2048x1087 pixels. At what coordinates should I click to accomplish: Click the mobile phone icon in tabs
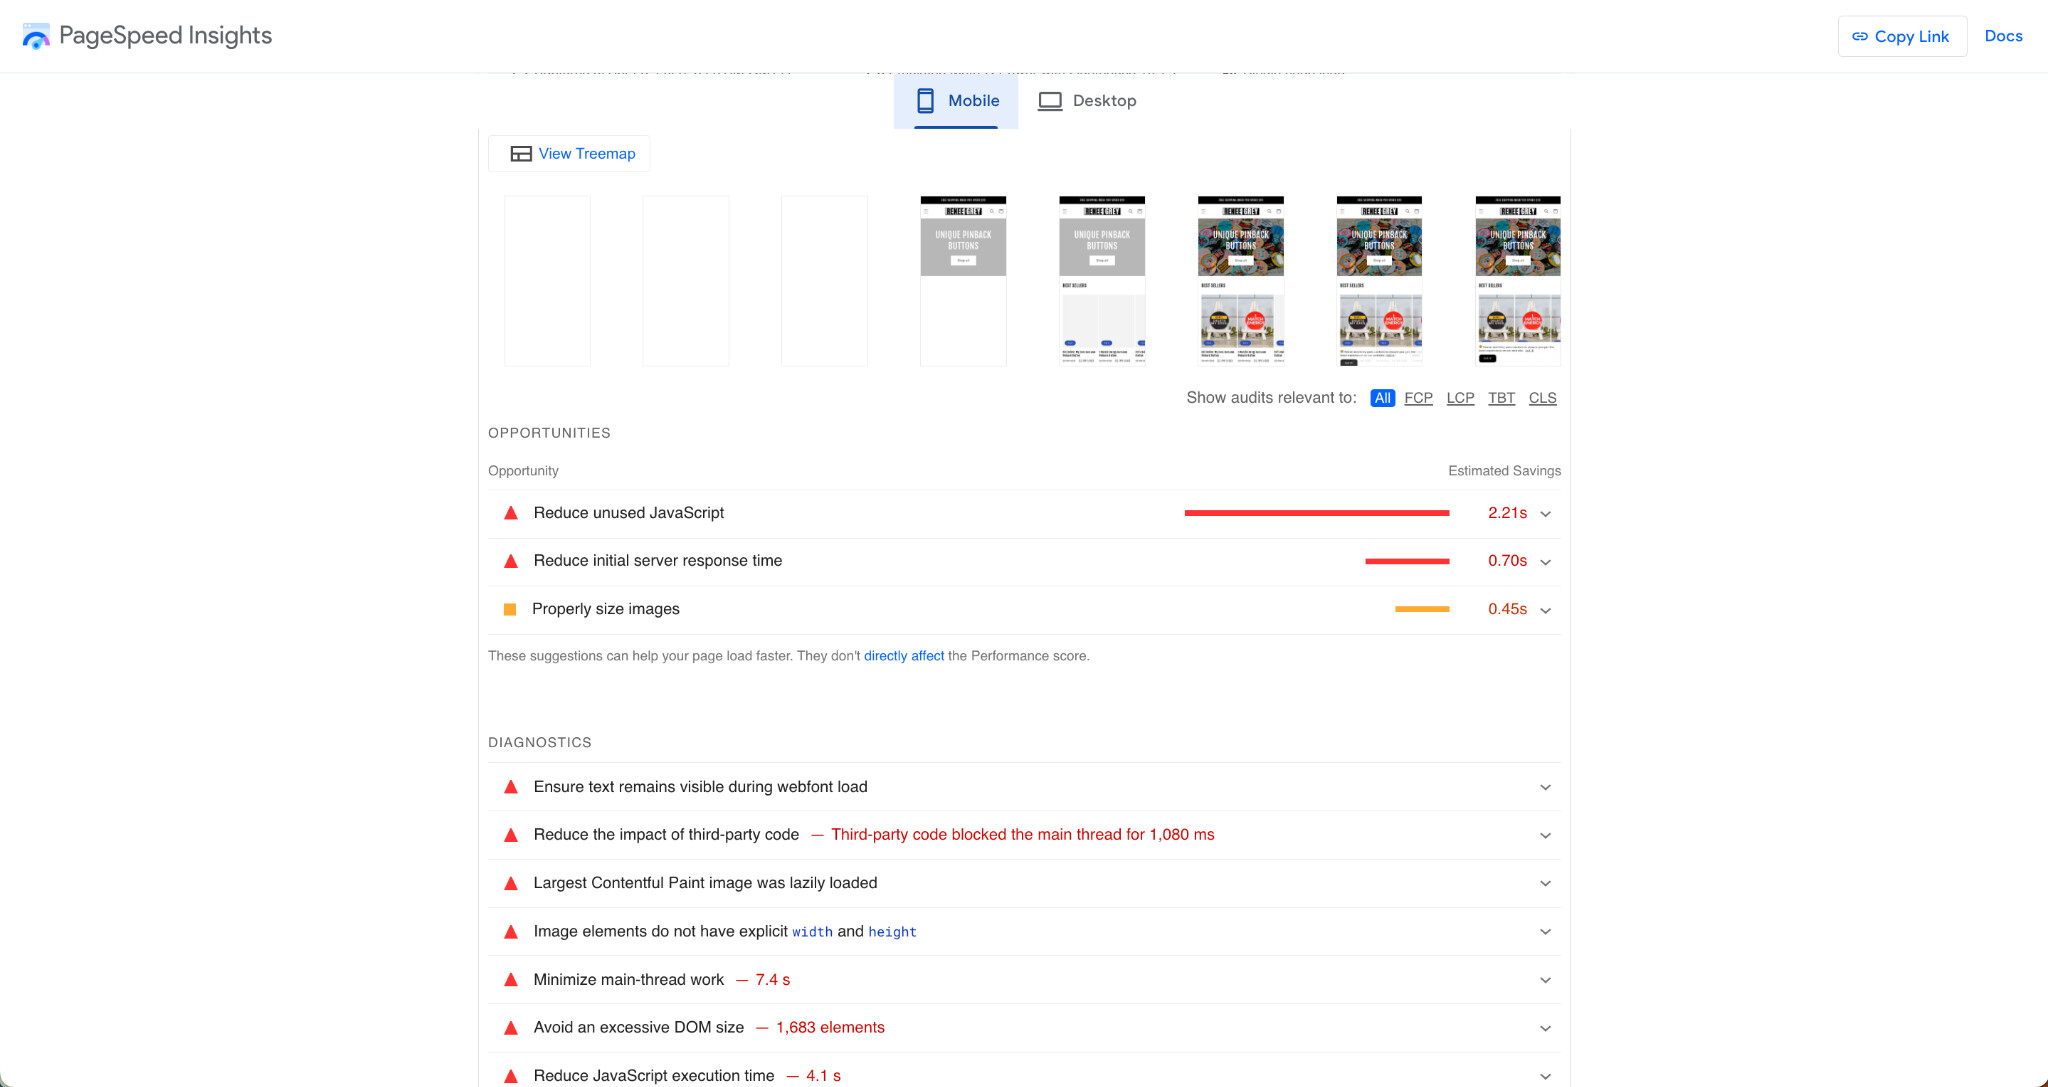tap(925, 101)
